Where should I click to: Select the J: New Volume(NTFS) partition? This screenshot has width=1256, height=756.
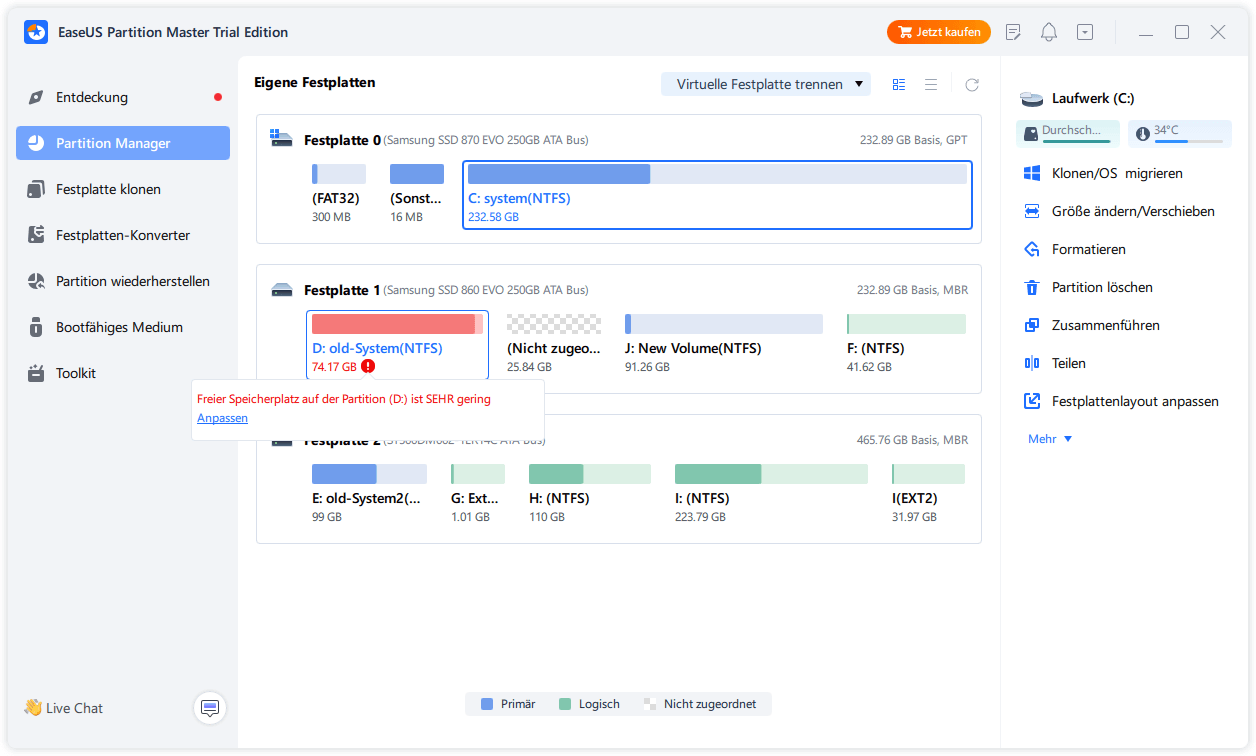click(724, 344)
